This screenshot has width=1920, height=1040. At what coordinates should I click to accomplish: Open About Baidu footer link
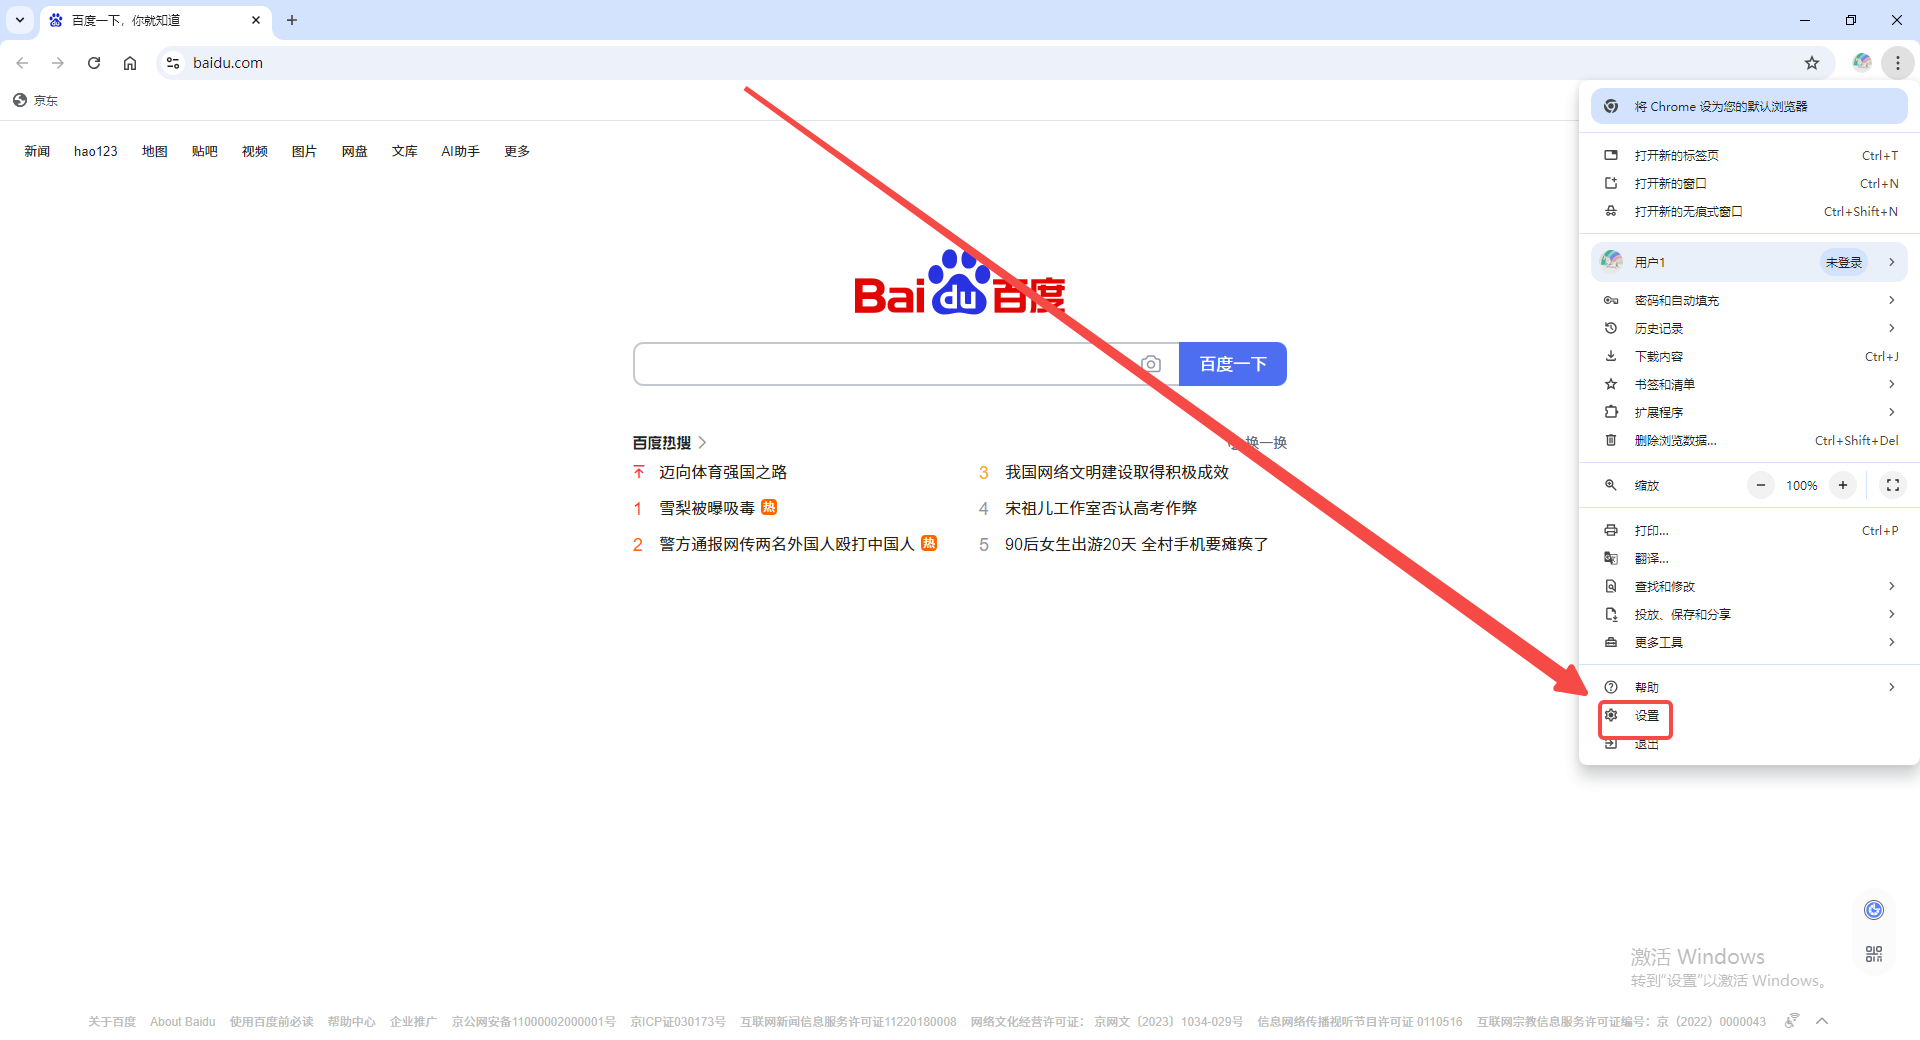[183, 1021]
